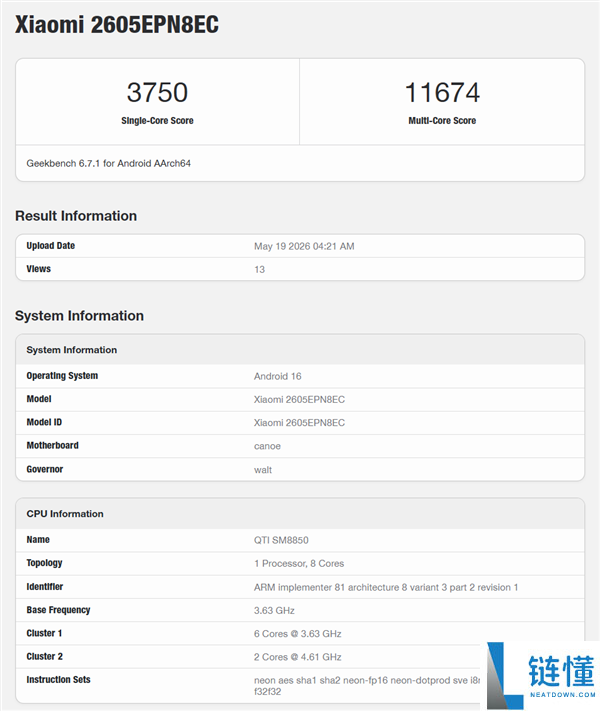Image resolution: width=600 pixels, height=711 pixels.
Task: Click the Operating System label
Action: point(62,376)
